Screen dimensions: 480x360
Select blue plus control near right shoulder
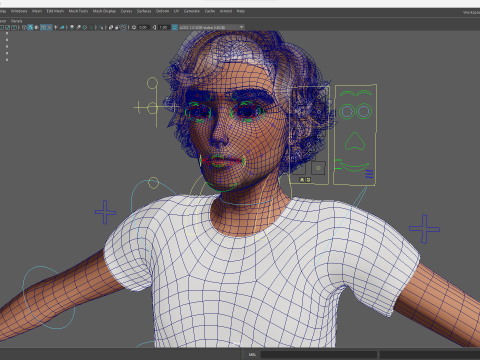click(424, 229)
